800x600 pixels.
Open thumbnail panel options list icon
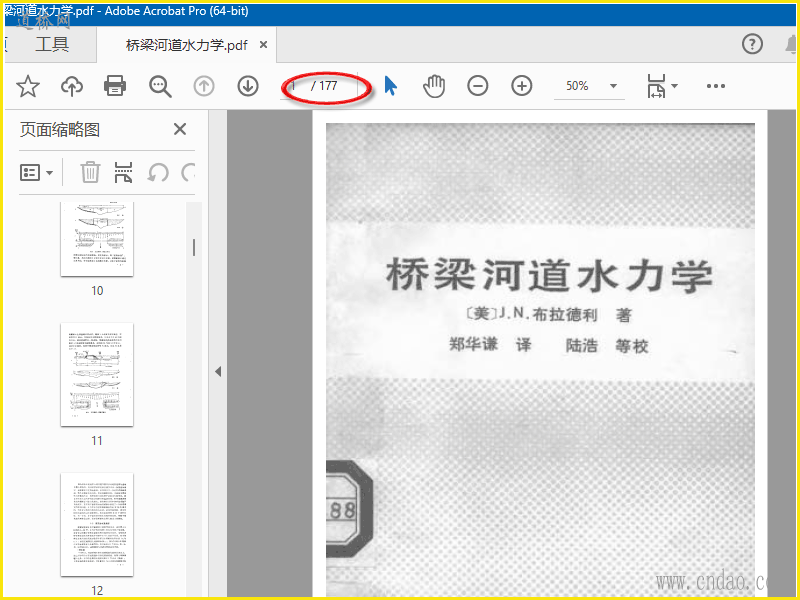[x=36, y=172]
